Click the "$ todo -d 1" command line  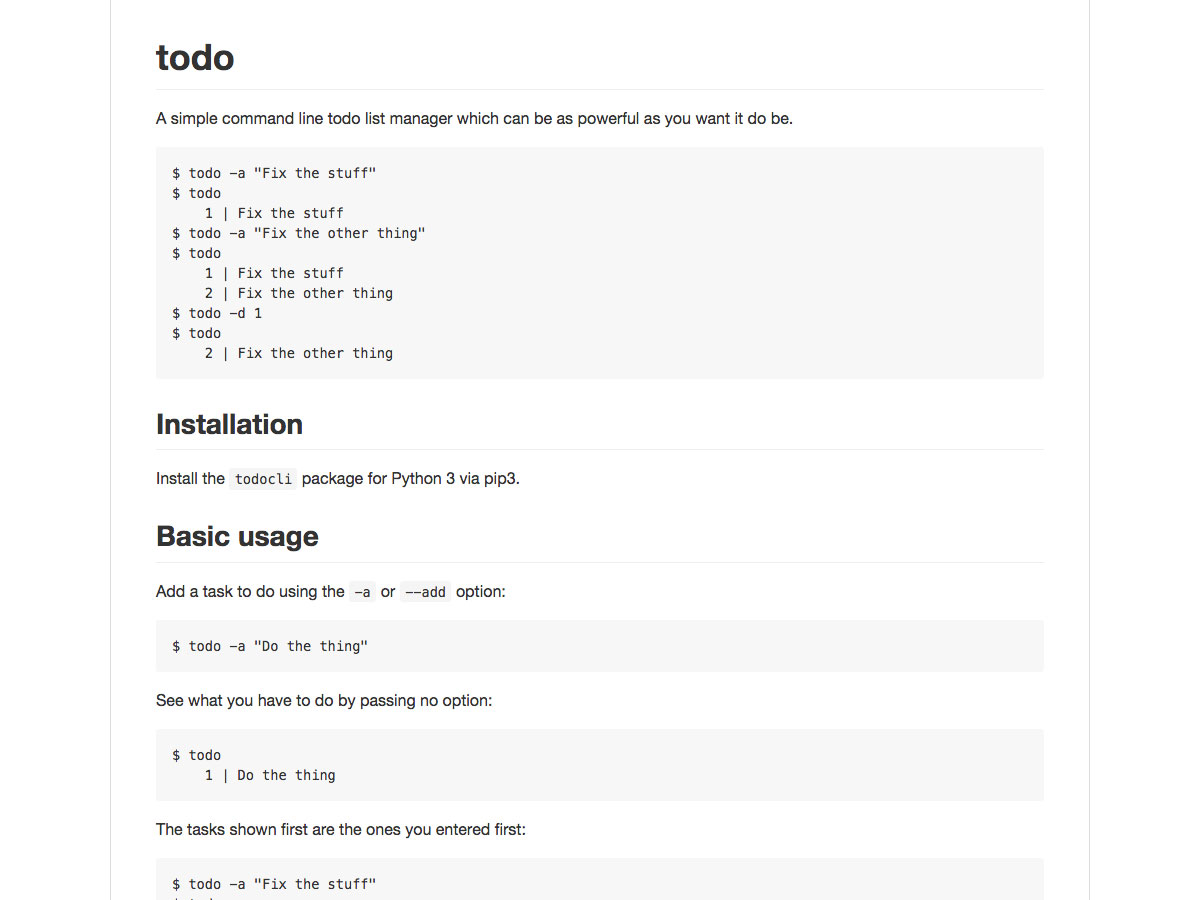[x=217, y=313]
